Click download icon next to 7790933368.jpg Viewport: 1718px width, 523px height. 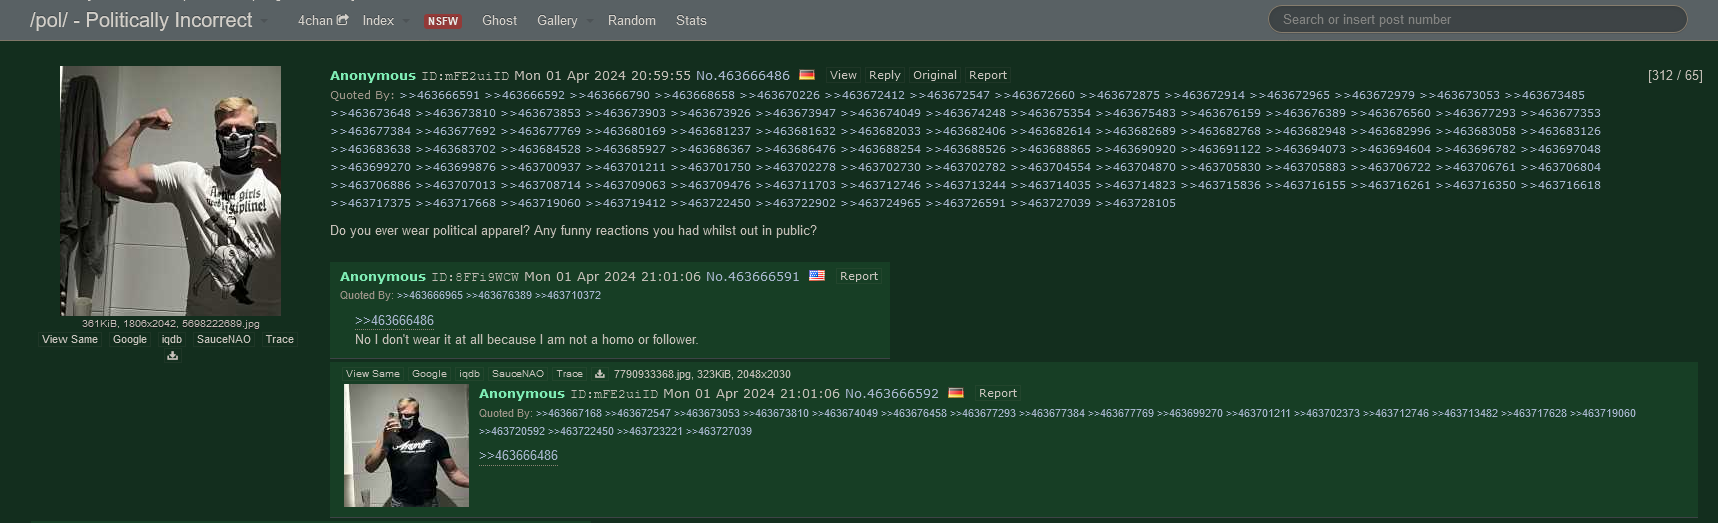tap(600, 374)
